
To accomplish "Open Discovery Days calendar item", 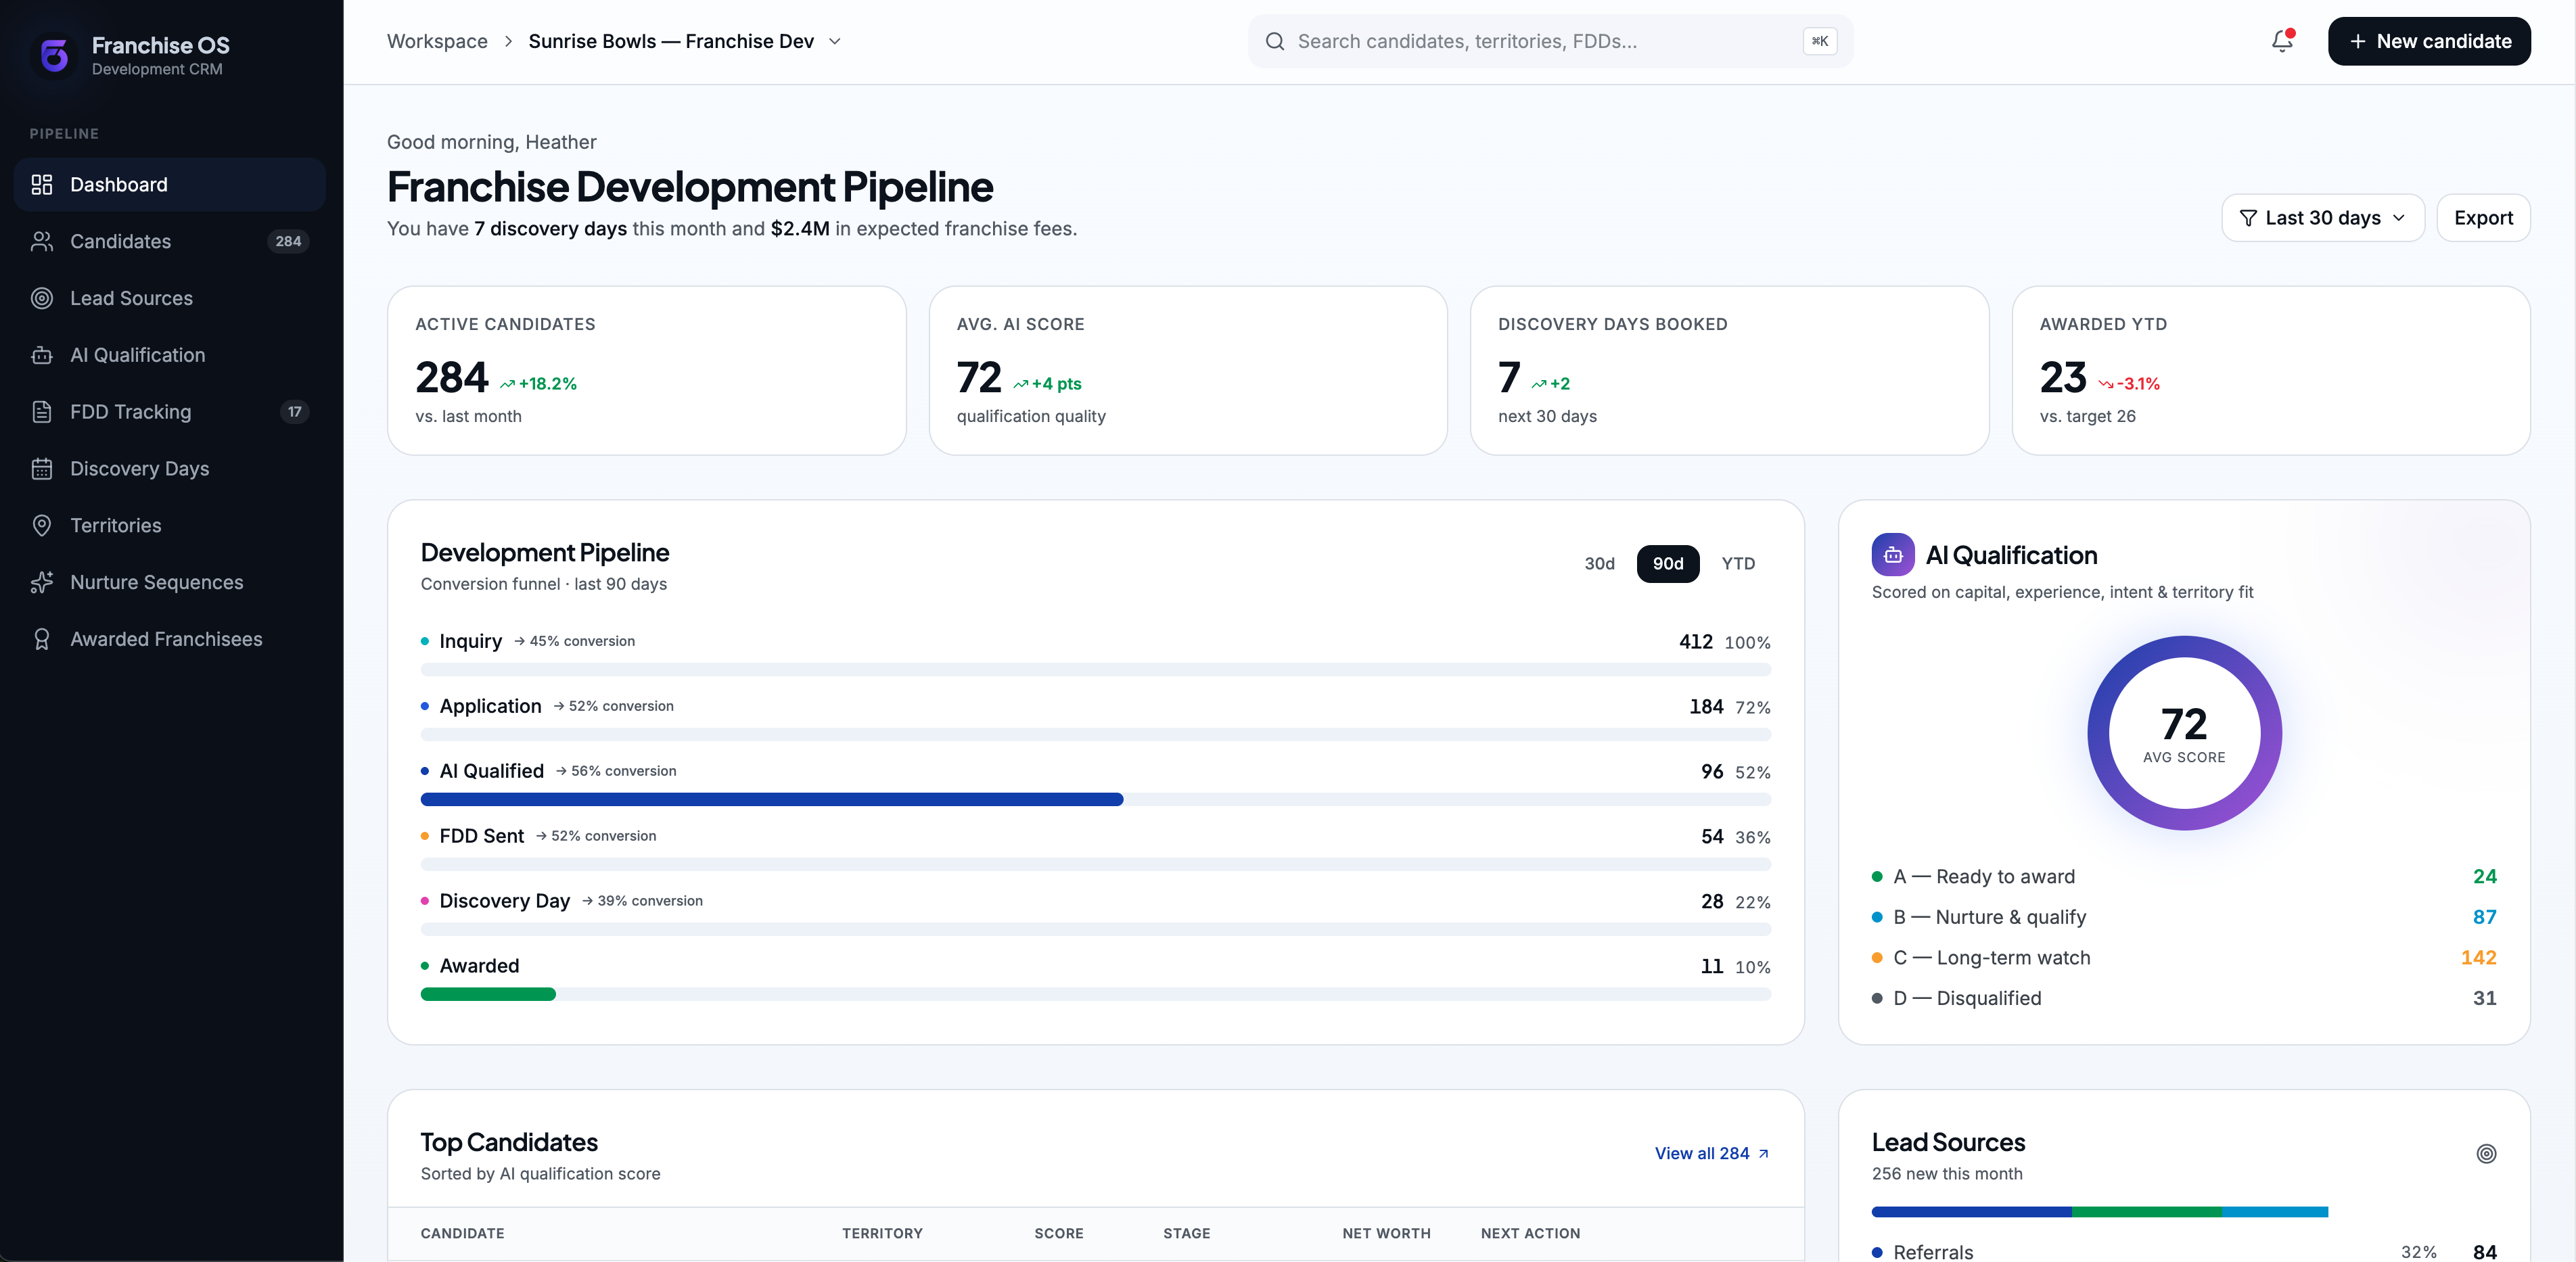I will pyautogui.click(x=170, y=468).
